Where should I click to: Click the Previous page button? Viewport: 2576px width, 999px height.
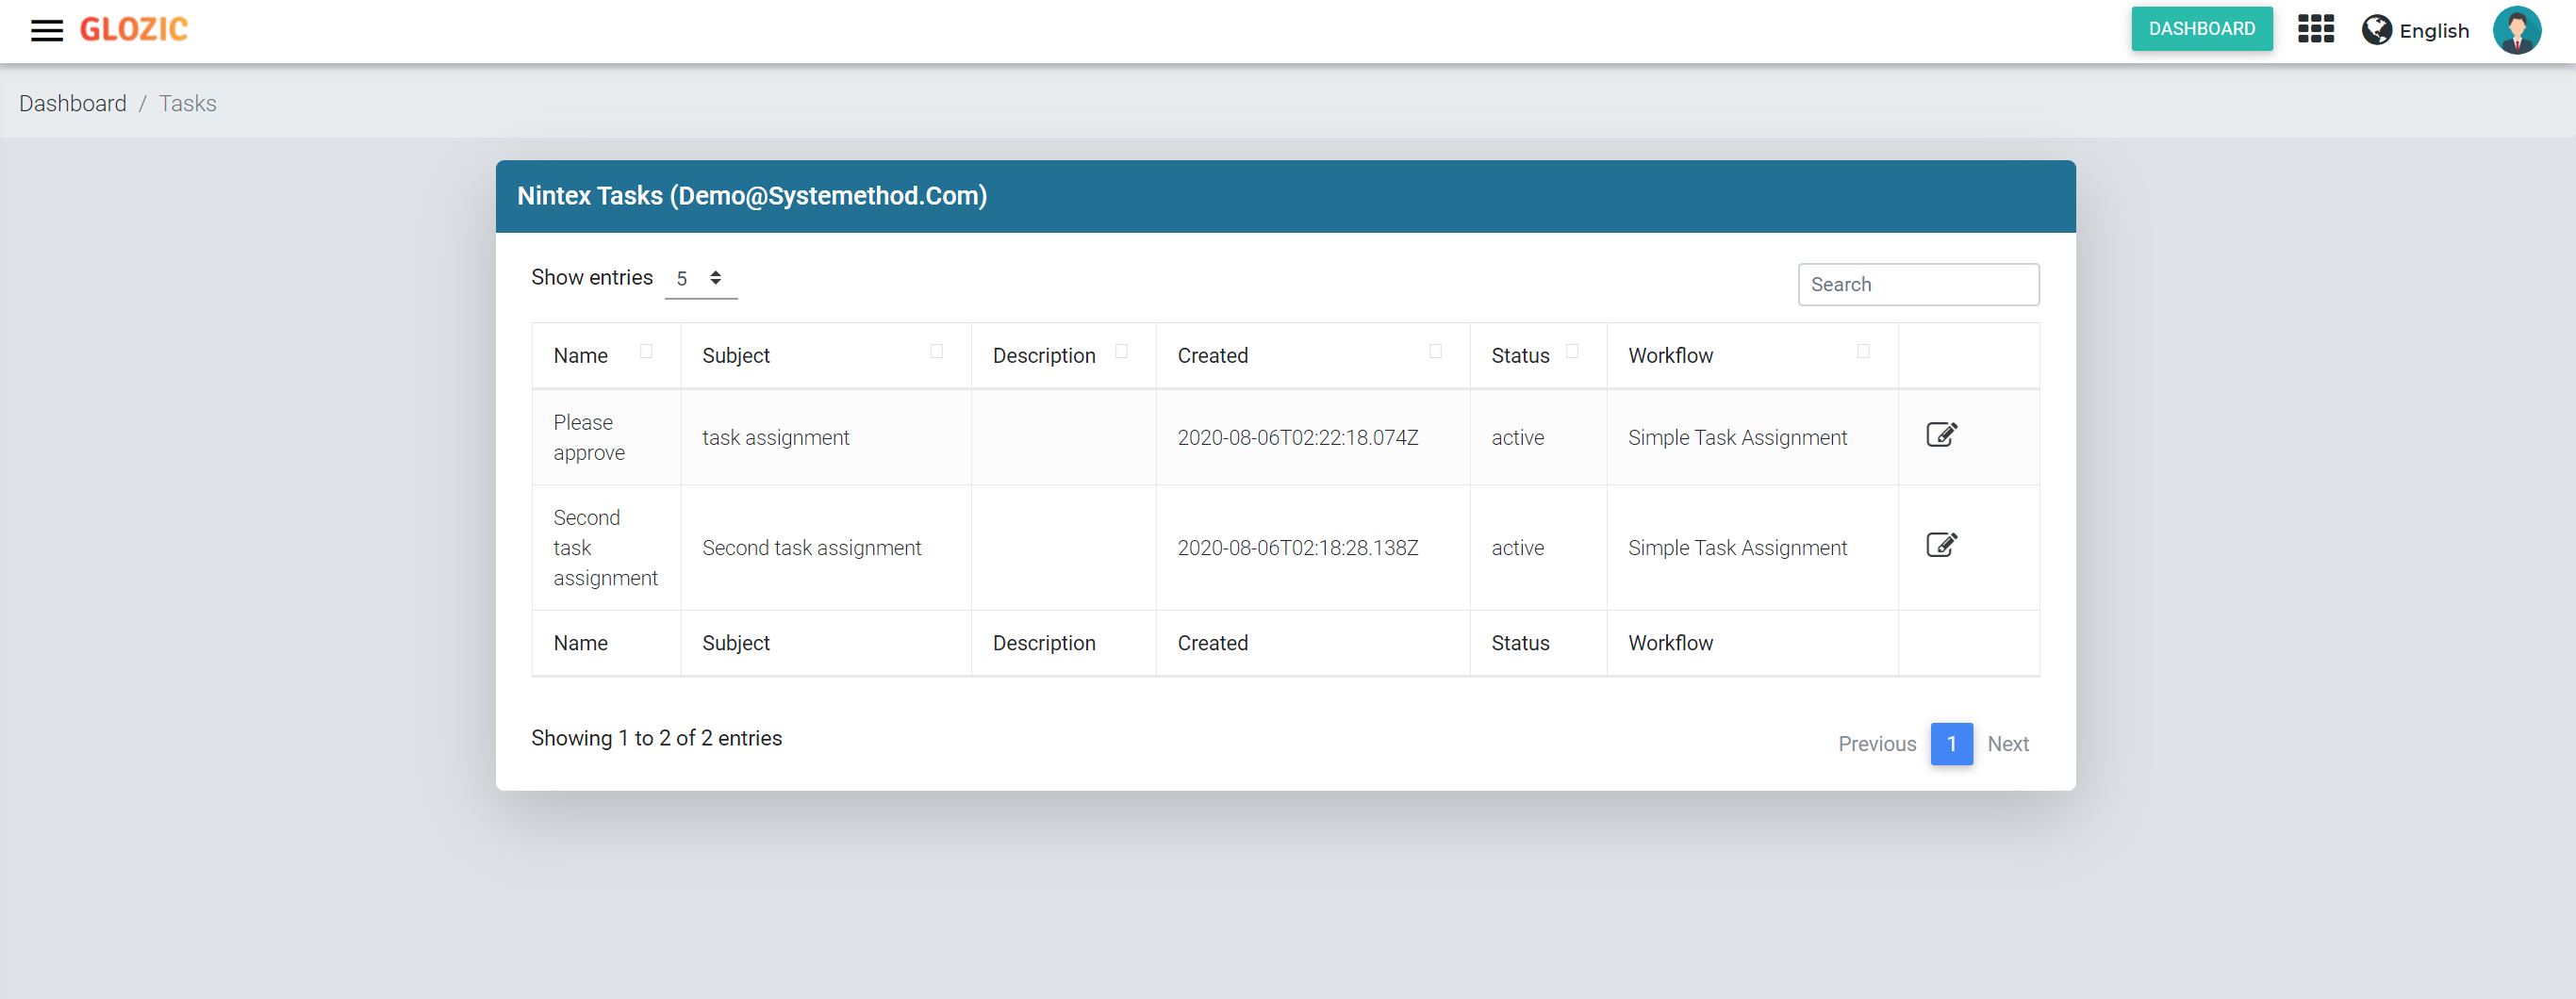(x=1877, y=744)
